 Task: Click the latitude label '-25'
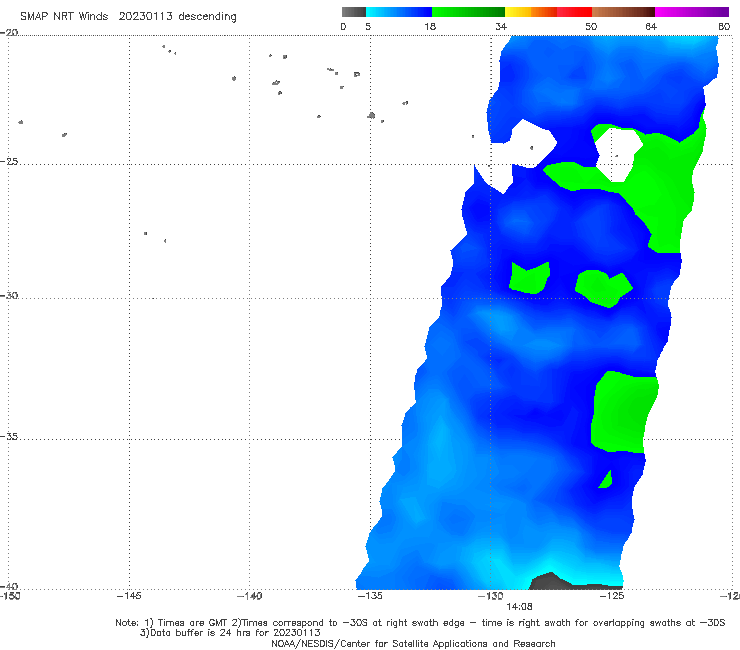pos(9,161)
